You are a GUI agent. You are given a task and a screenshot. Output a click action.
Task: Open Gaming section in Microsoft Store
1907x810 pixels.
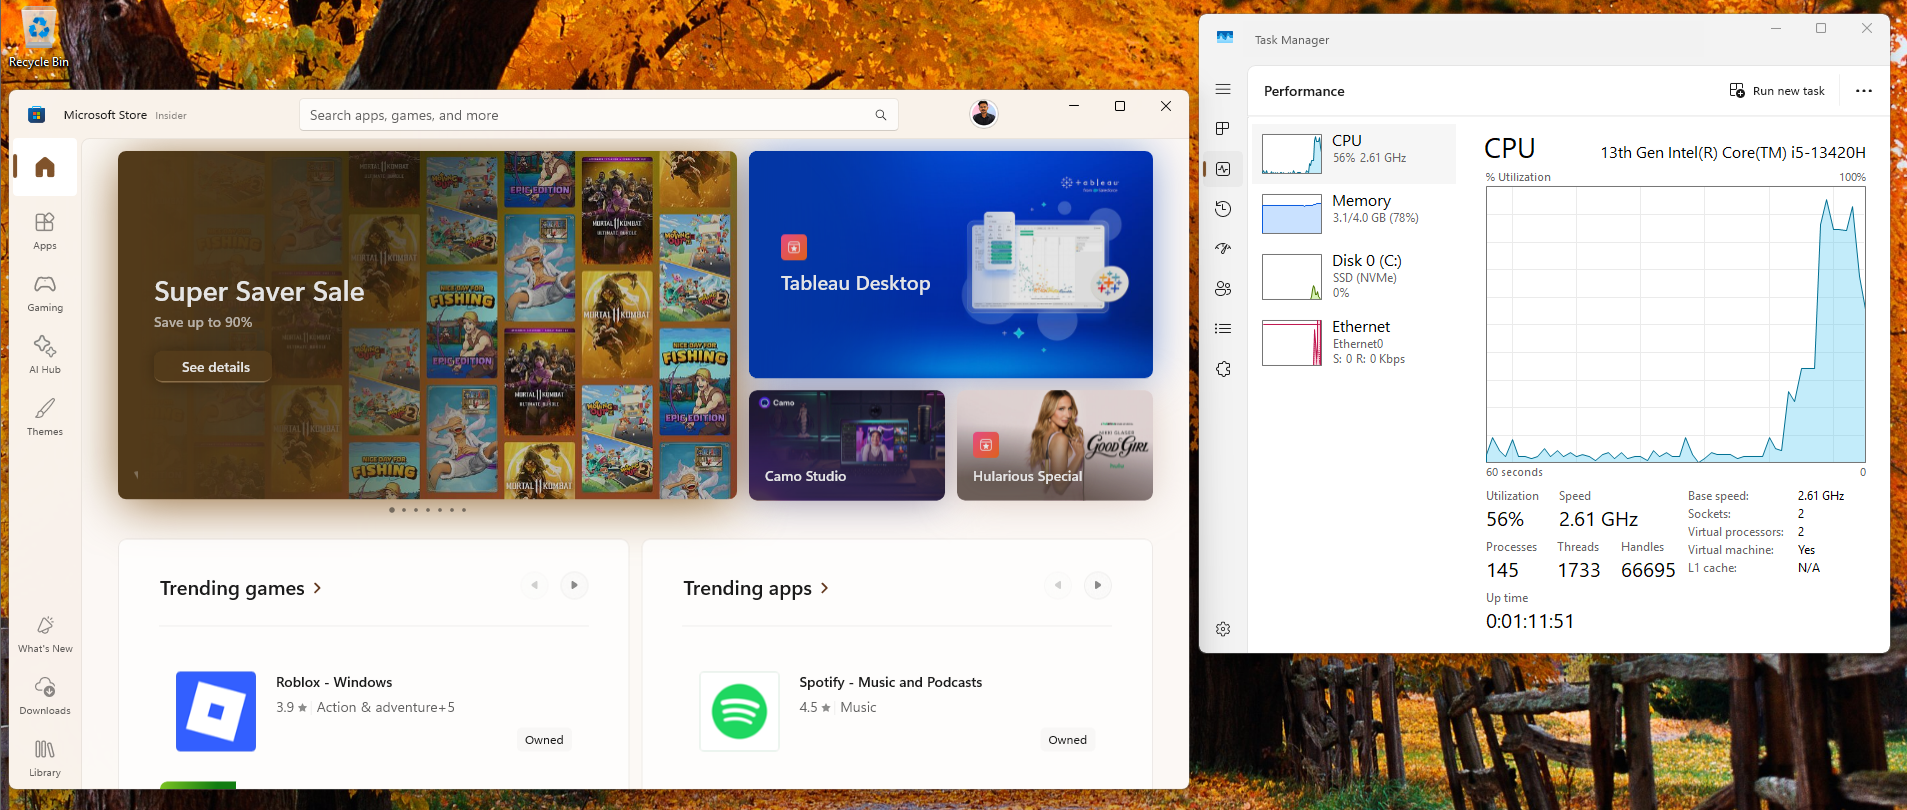[45, 293]
